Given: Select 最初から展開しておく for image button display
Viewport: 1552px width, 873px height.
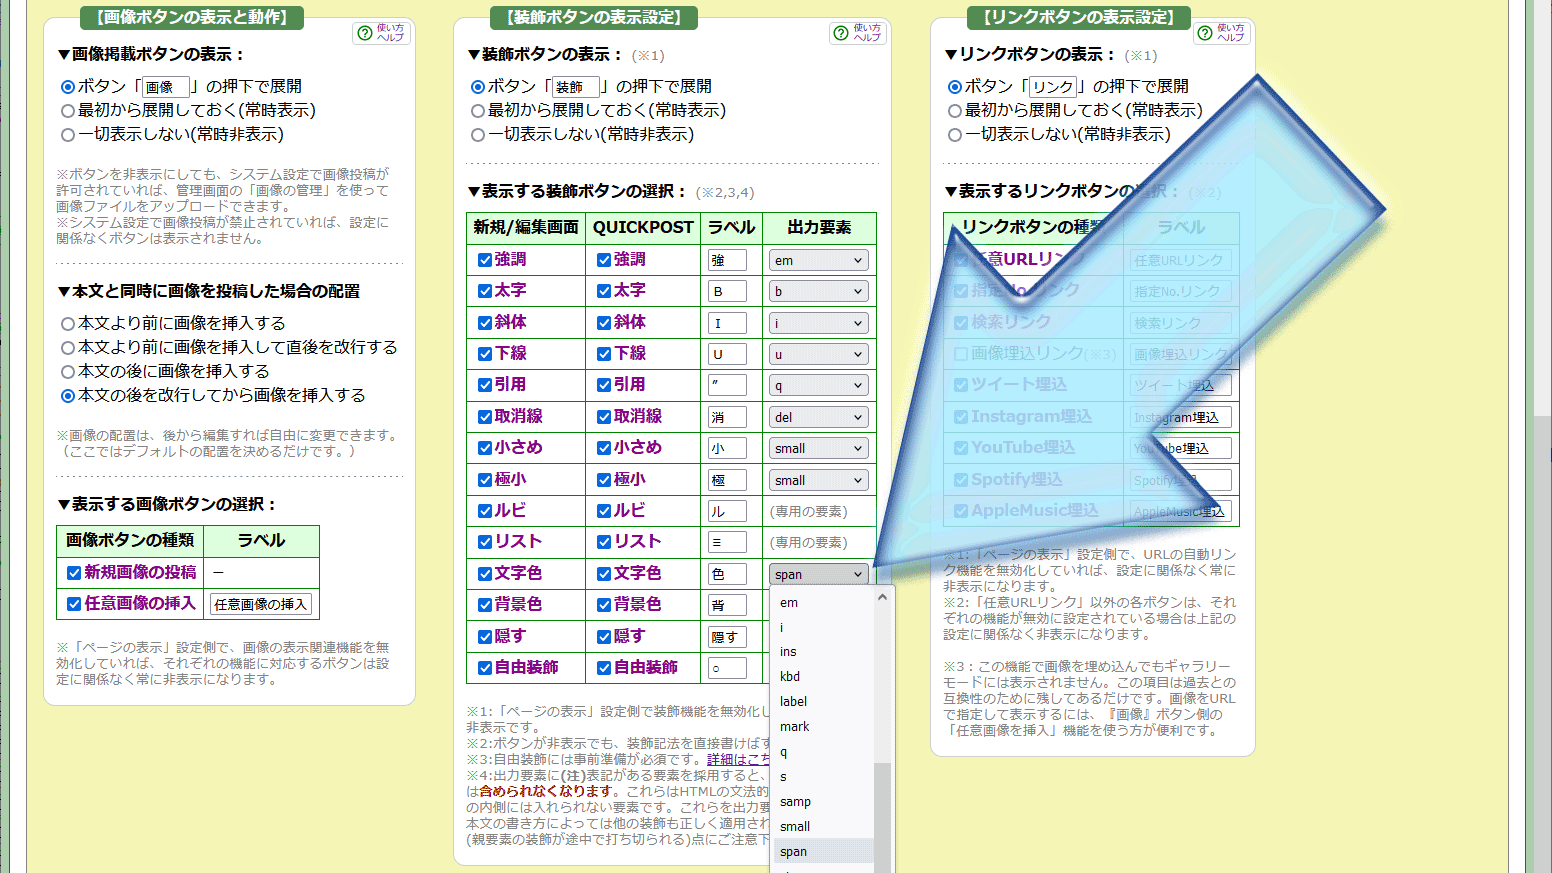Looking at the screenshot, I should [x=68, y=111].
